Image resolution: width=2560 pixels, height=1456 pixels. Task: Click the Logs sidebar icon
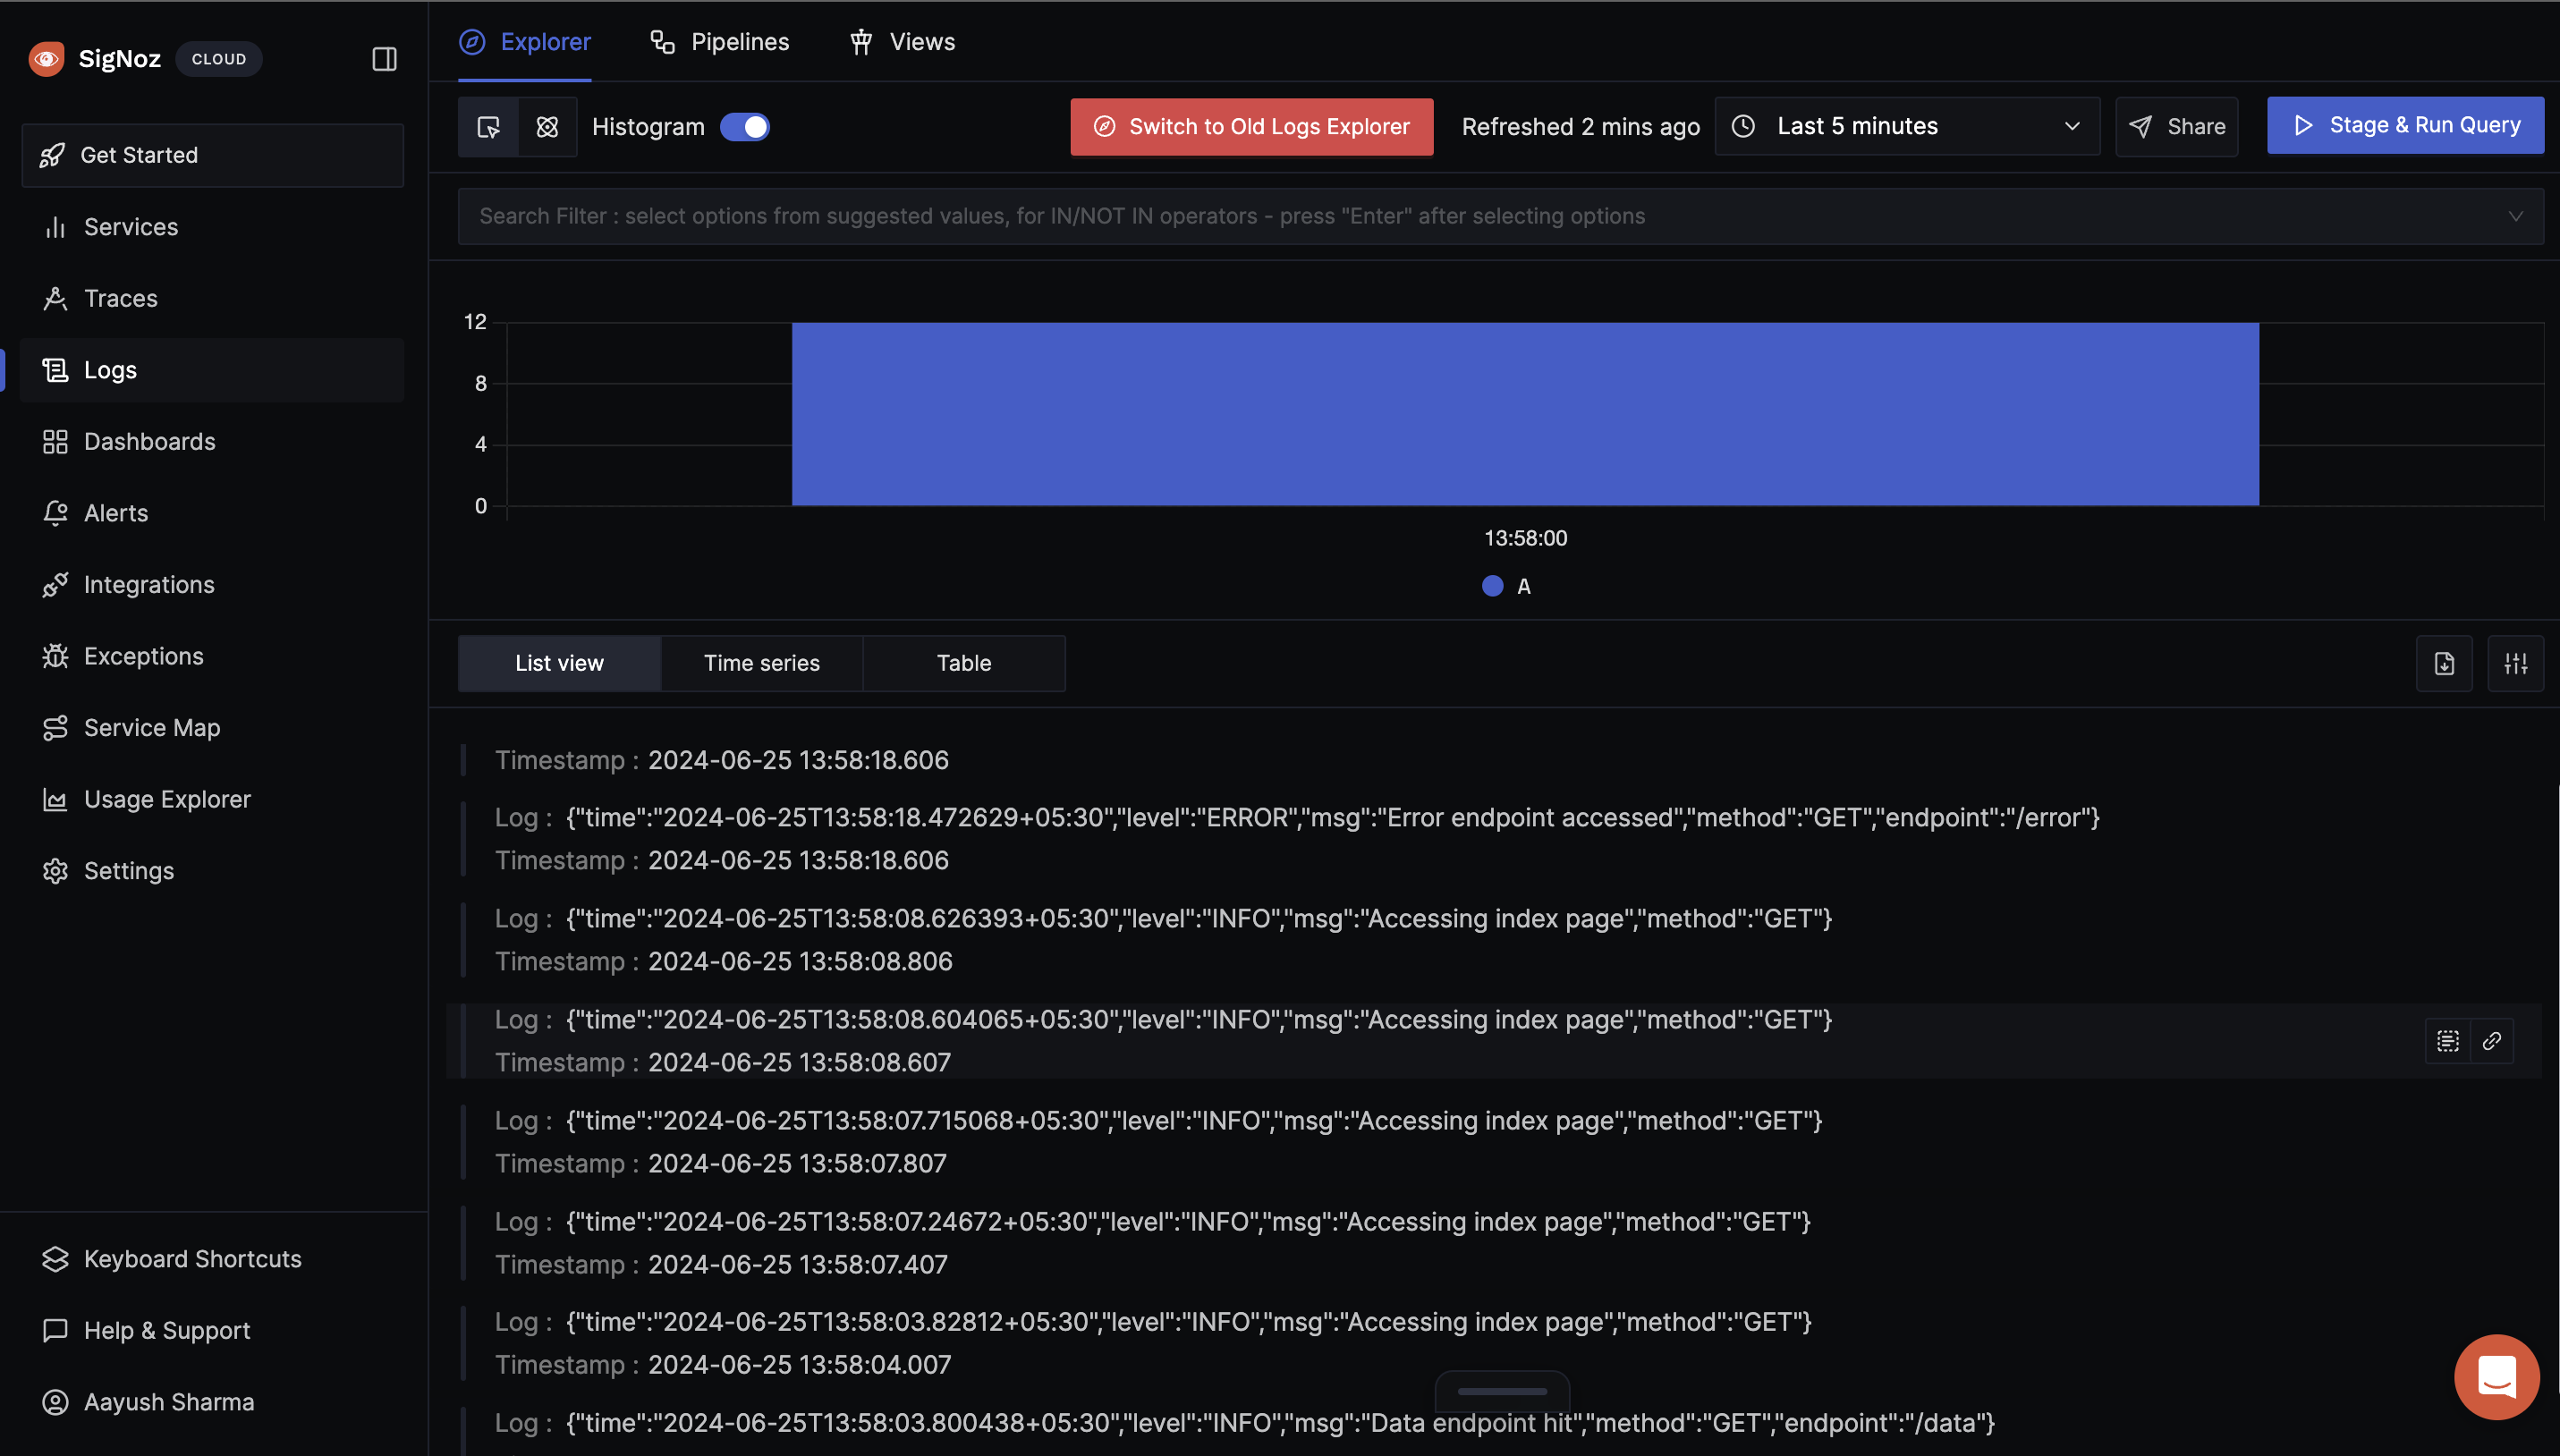pyautogui.click(x=53, y=371)
